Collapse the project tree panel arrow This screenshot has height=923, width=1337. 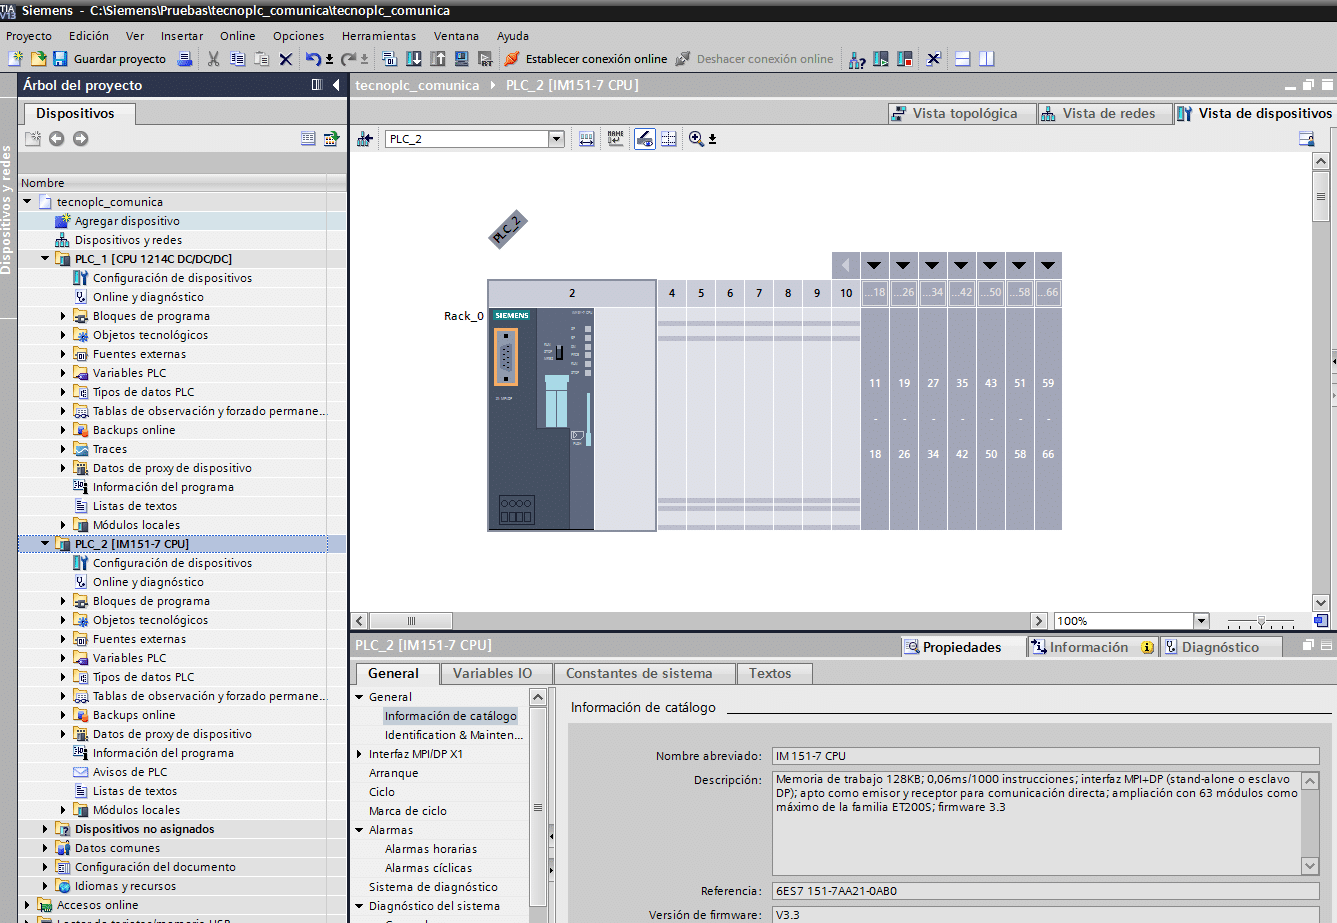pos(337,85)
